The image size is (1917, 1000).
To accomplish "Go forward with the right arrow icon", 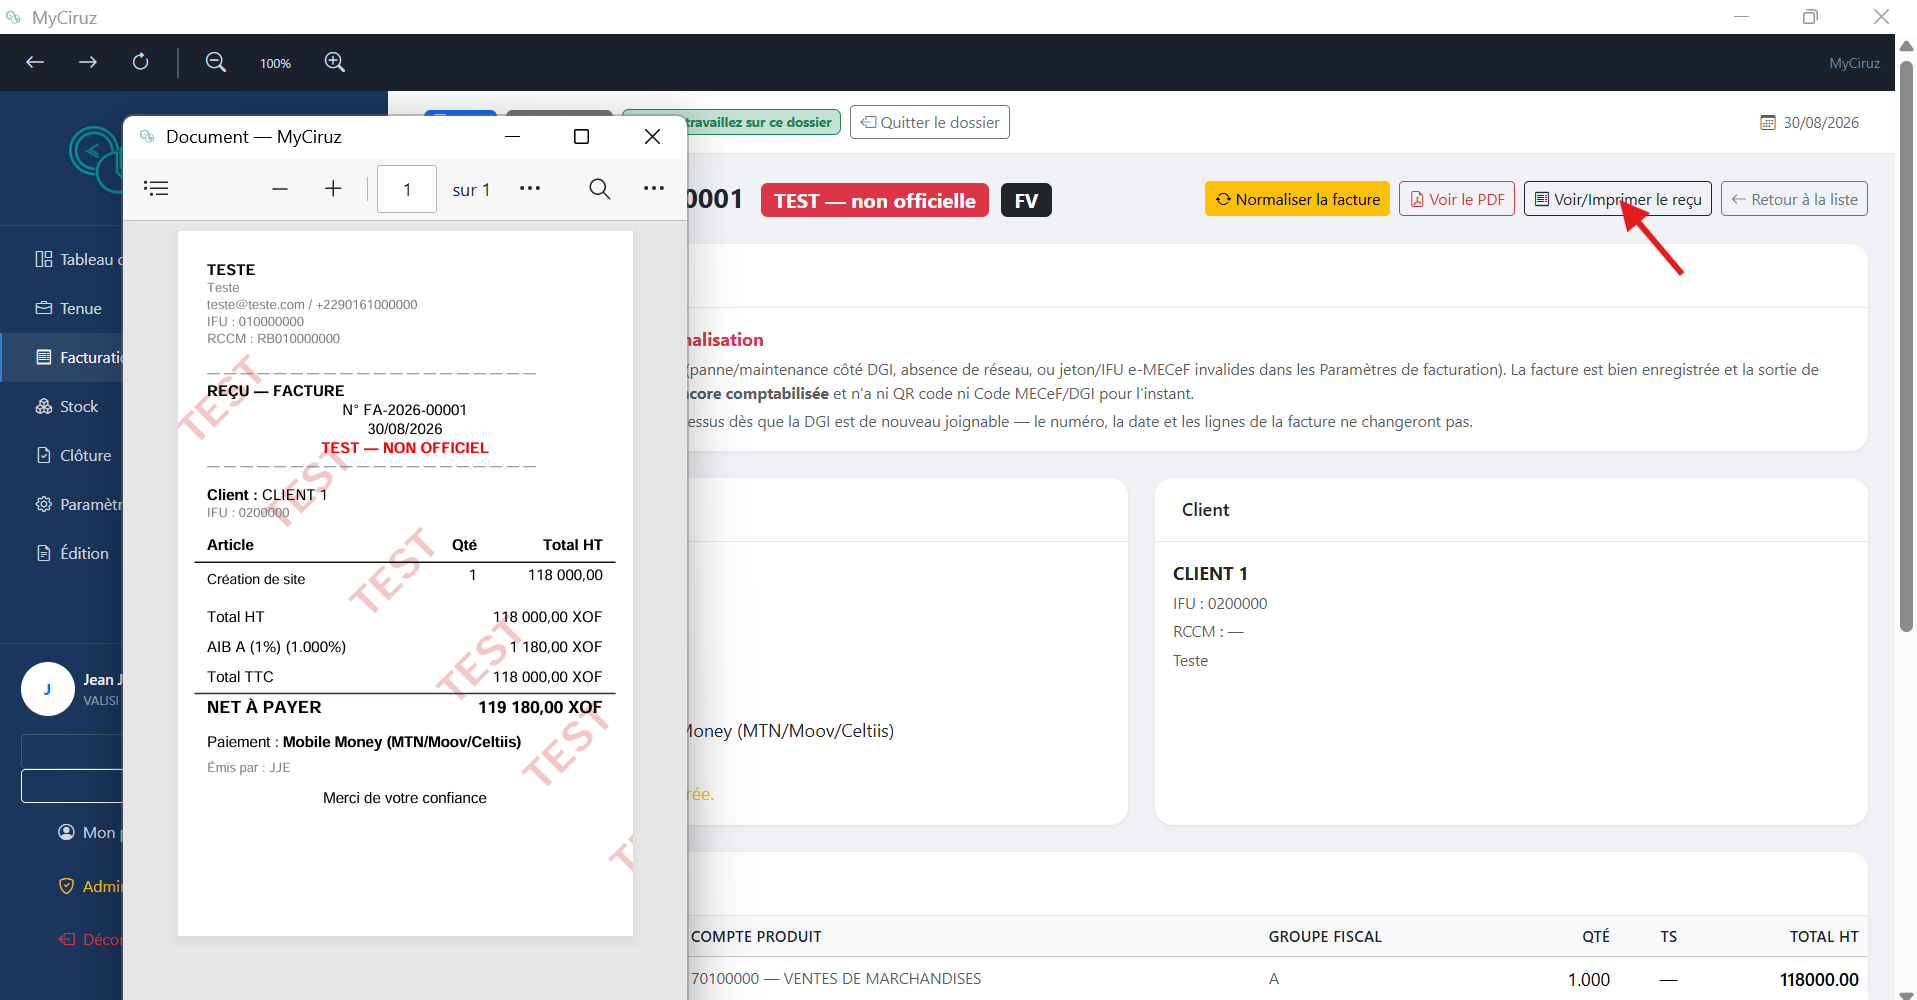I will click(x=88, y=62).
